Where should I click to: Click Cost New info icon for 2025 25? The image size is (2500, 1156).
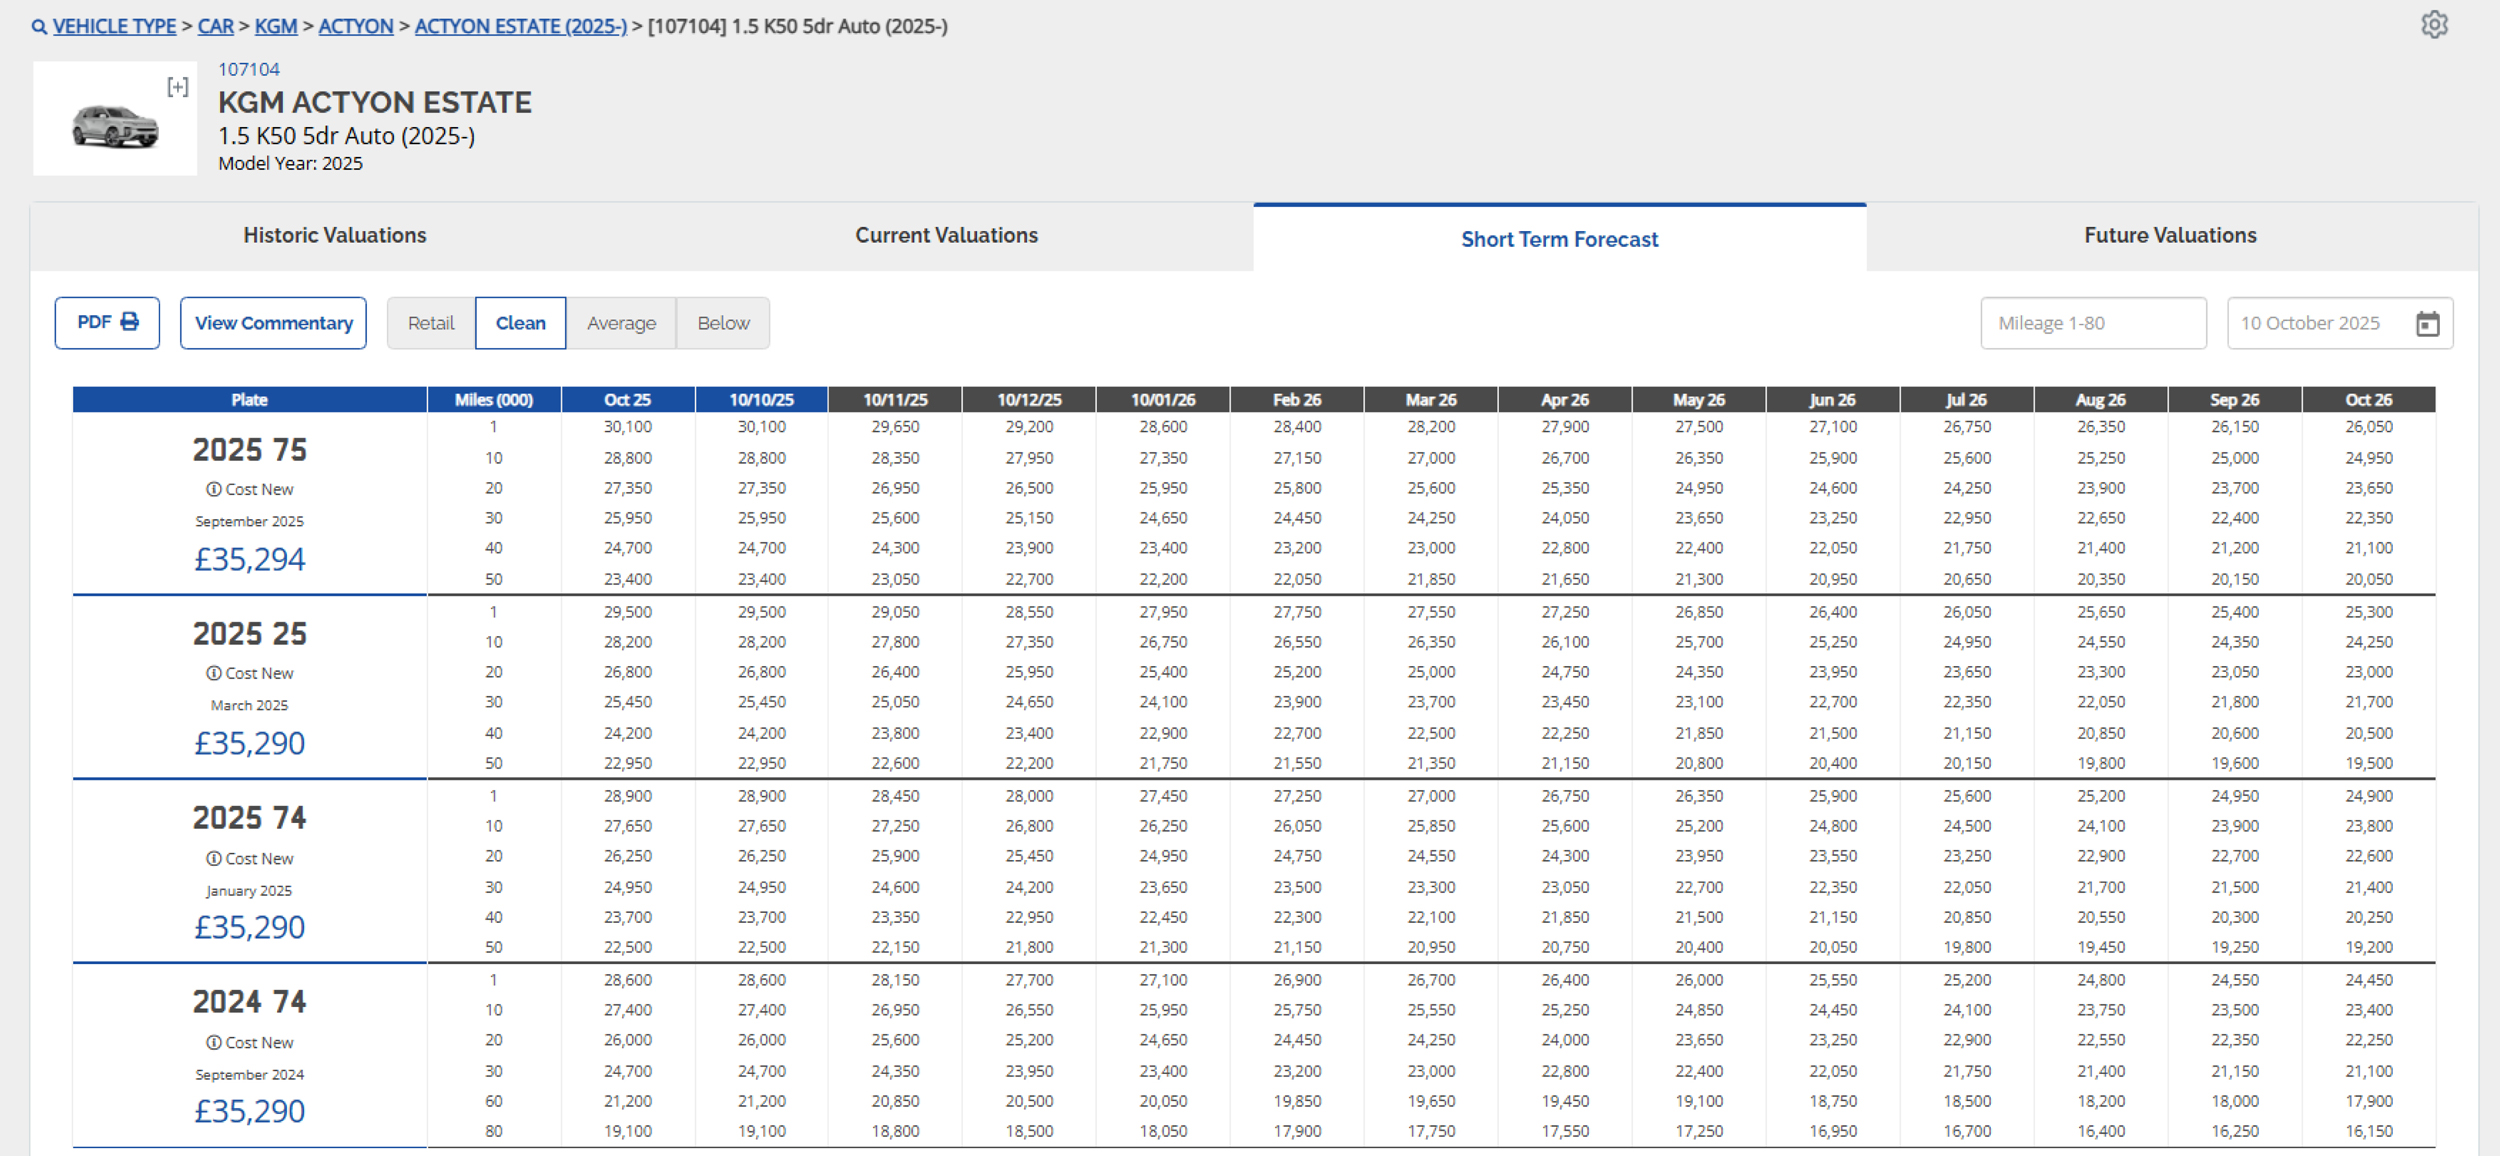(214, 673)
